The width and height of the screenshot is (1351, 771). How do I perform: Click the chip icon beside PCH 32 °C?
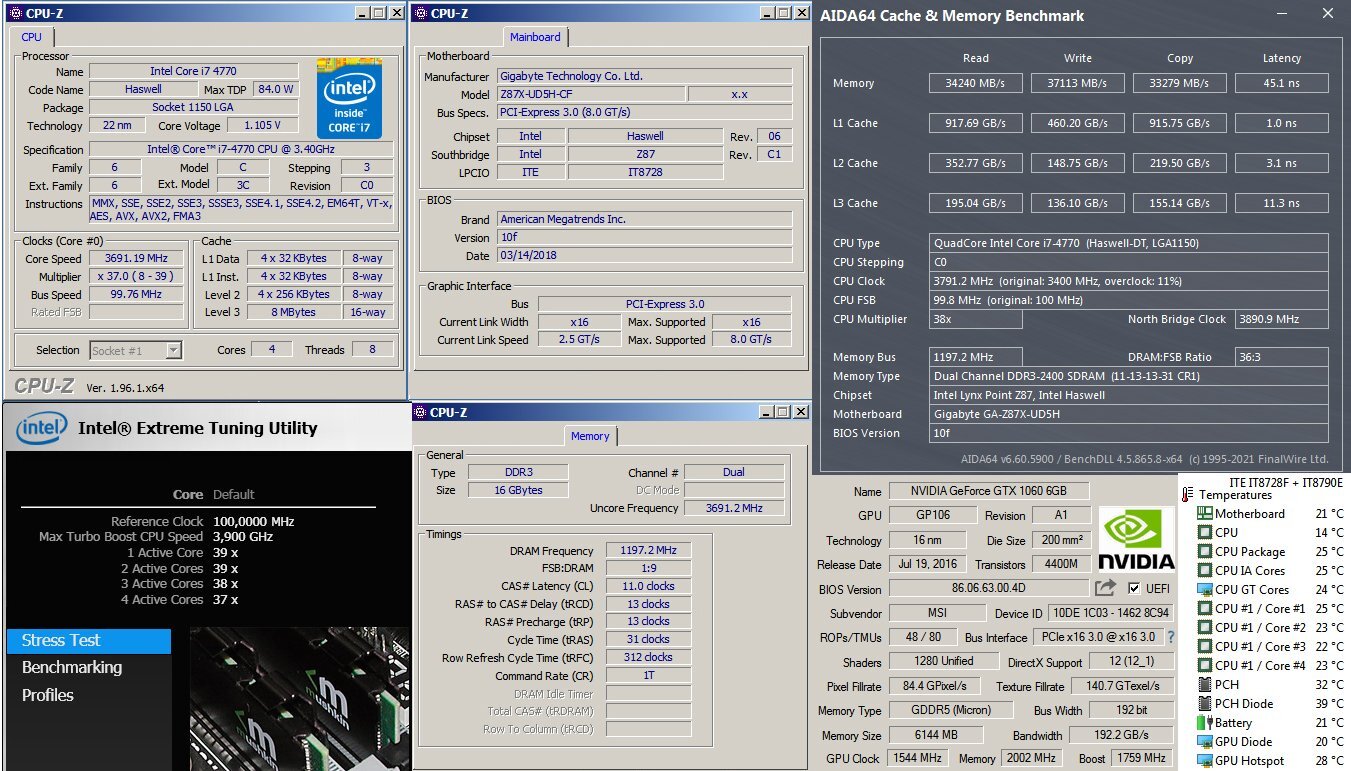[x=1205, y=685]
